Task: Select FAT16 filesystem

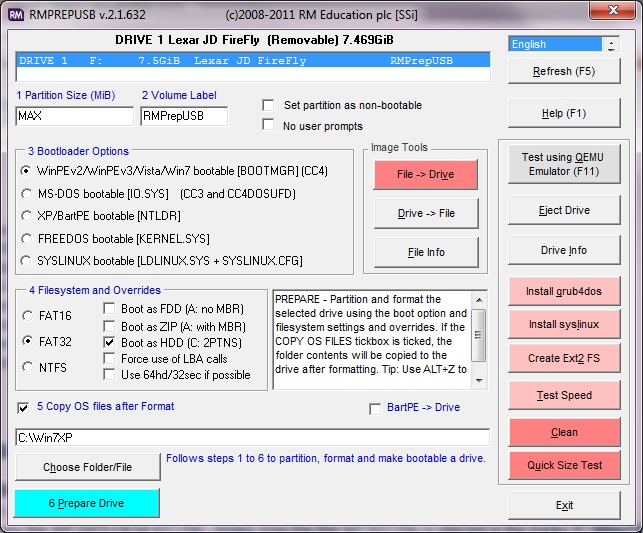Action: coord(27,315)
